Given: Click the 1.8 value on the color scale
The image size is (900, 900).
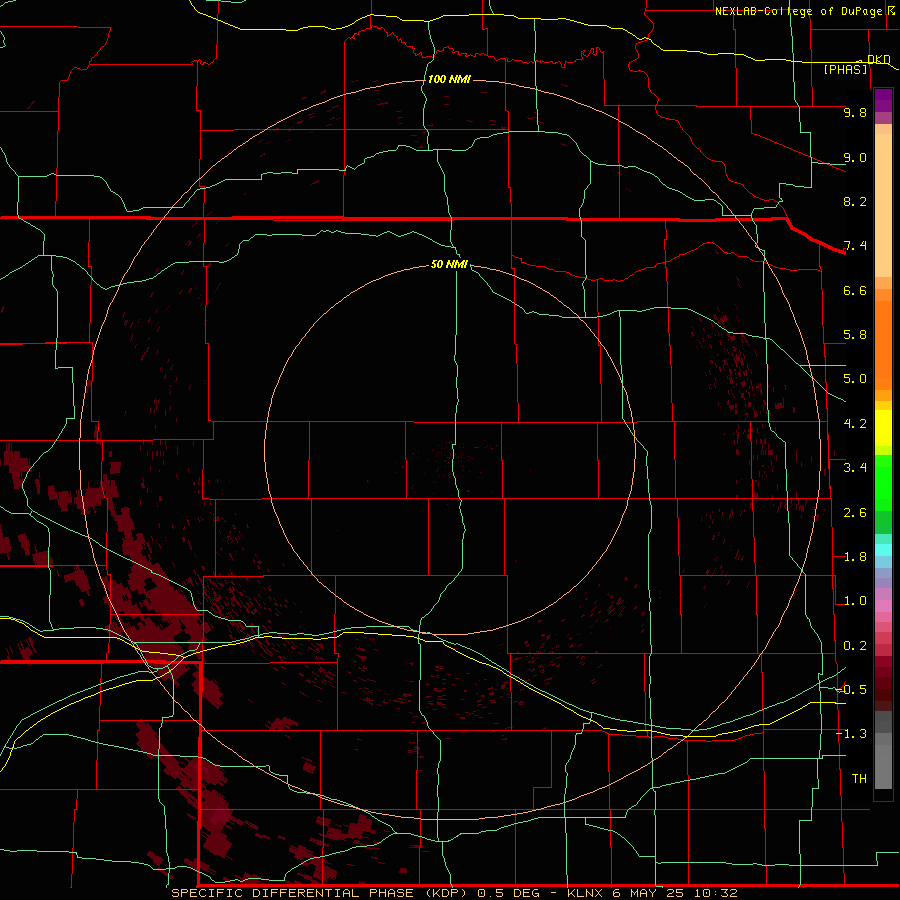Looking at the screenshot, I should point(855,557).
